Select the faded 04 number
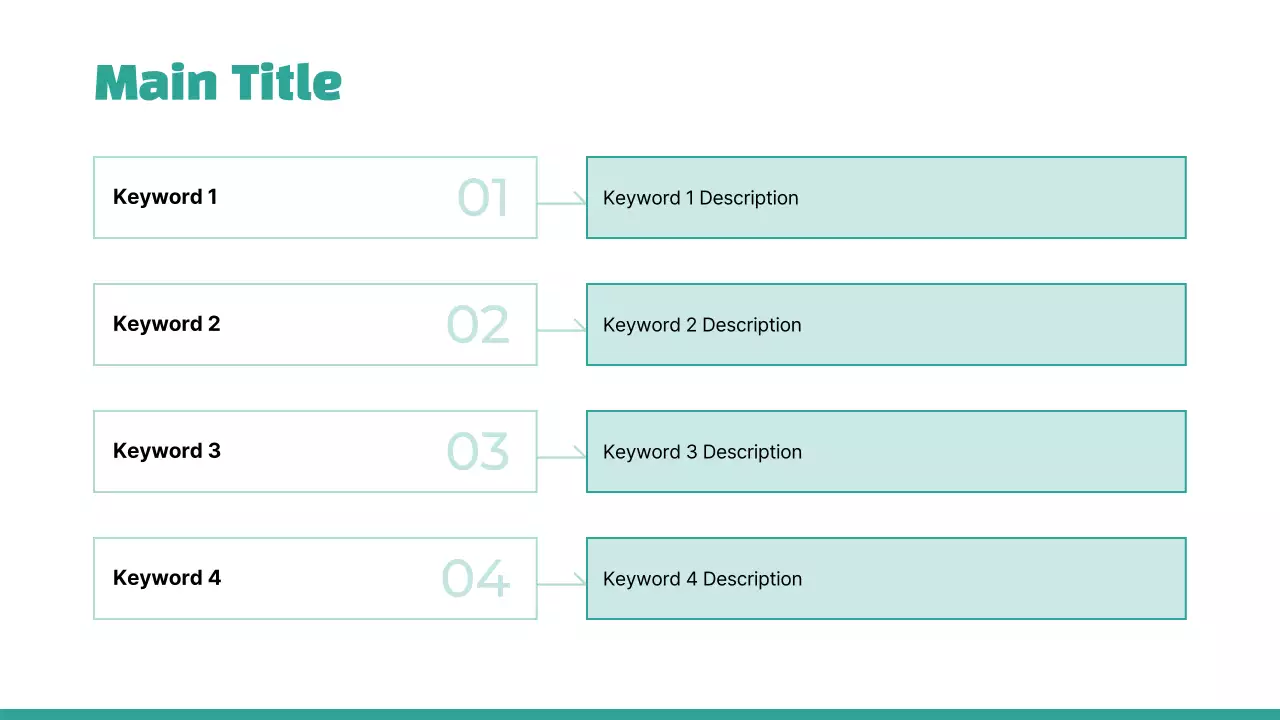 click(476, 579)
